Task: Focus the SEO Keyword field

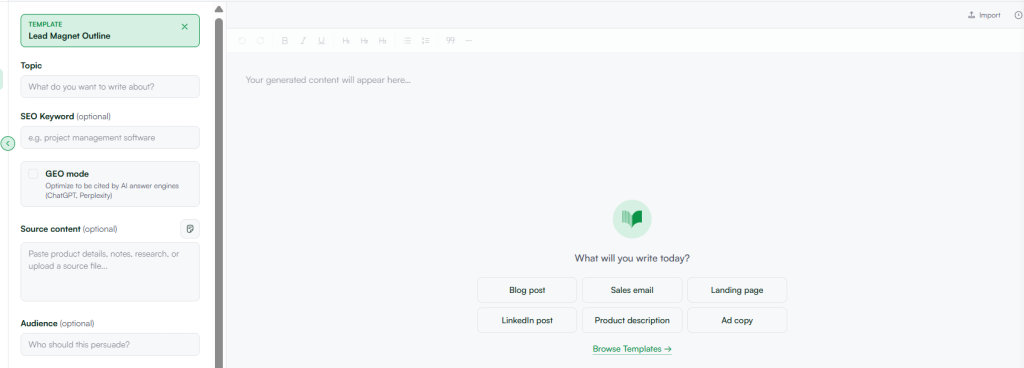Action: pos(110,138)
